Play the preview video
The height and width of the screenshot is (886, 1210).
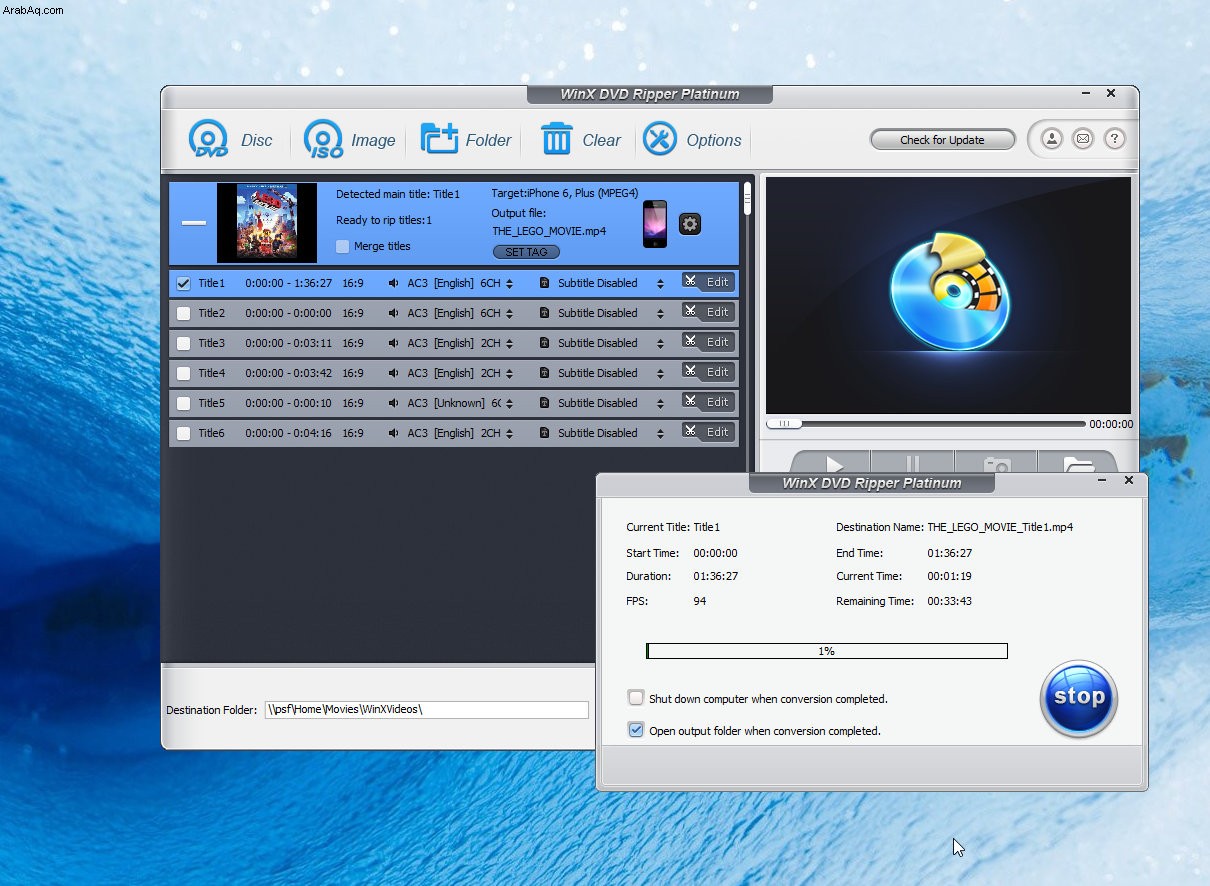832,464
